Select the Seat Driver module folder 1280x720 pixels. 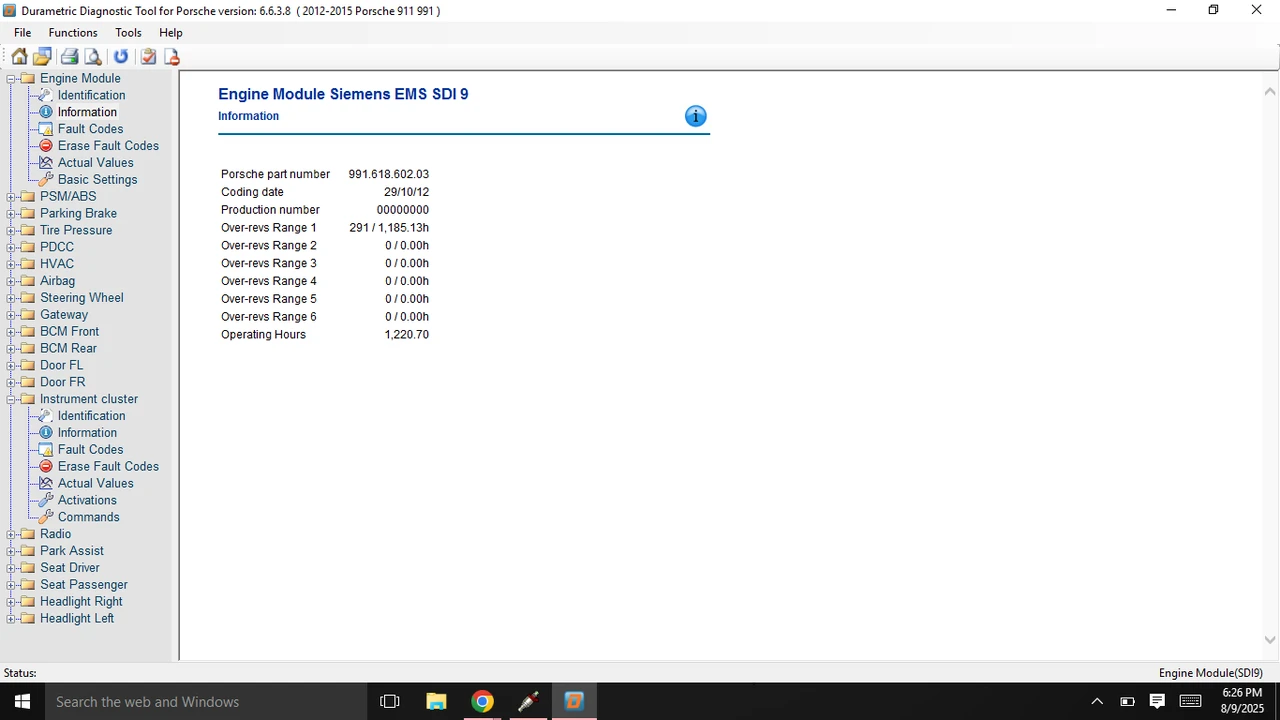pyautogui.click(x=70, y=568)
